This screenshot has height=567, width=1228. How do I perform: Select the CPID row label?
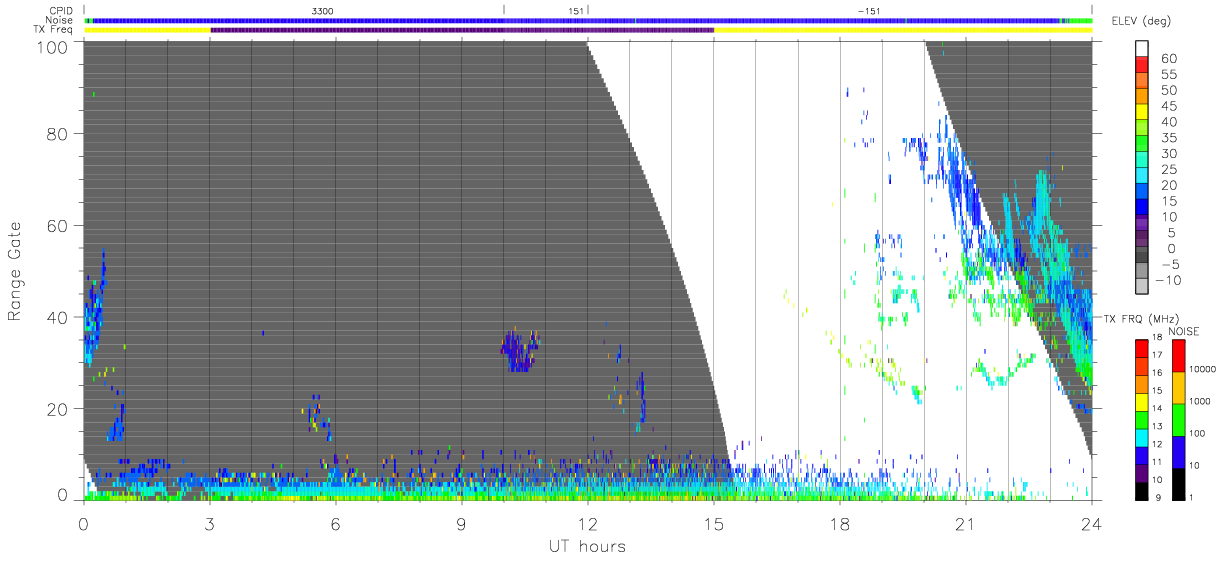click(x=62, y=10)
